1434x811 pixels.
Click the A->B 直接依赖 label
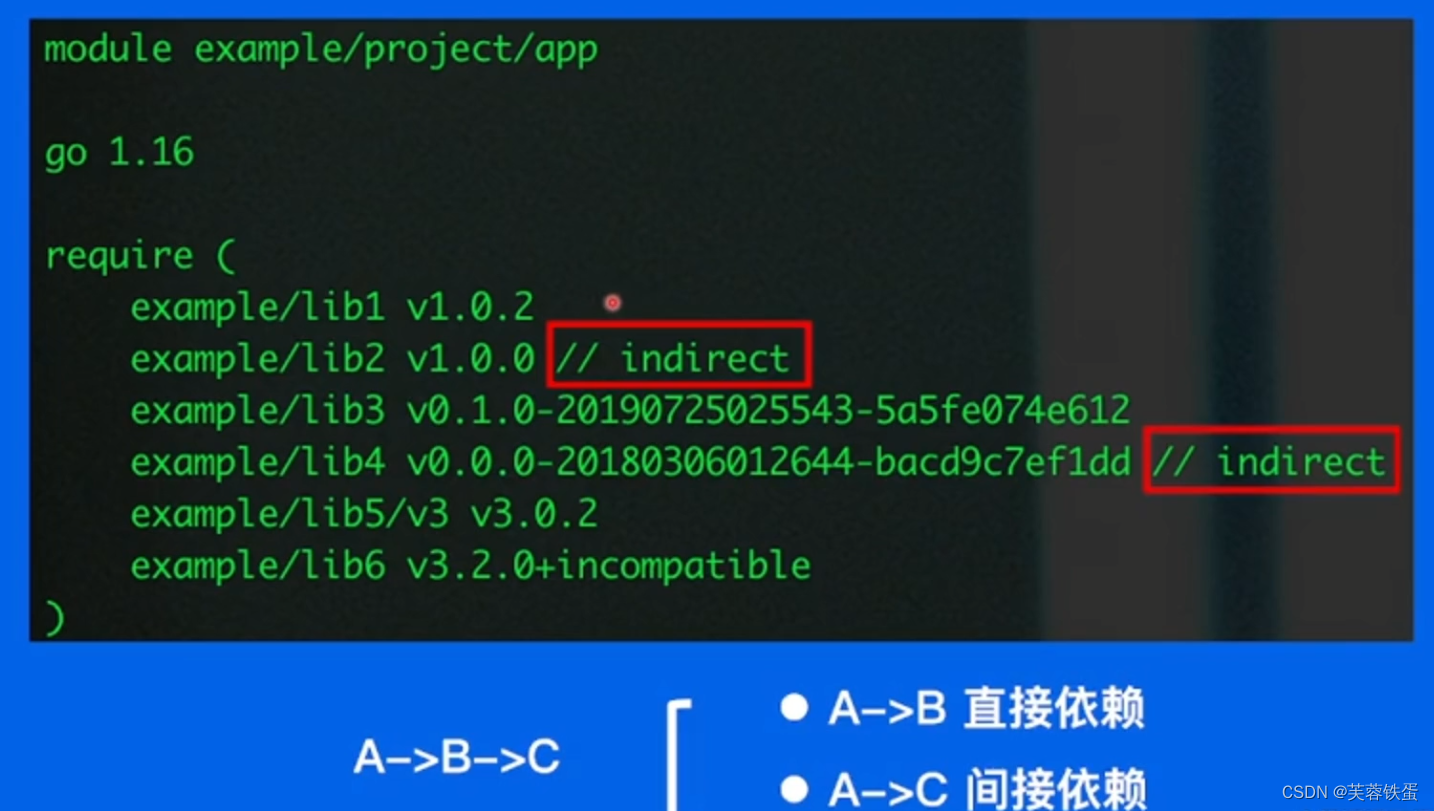click(x=986, y=708)
